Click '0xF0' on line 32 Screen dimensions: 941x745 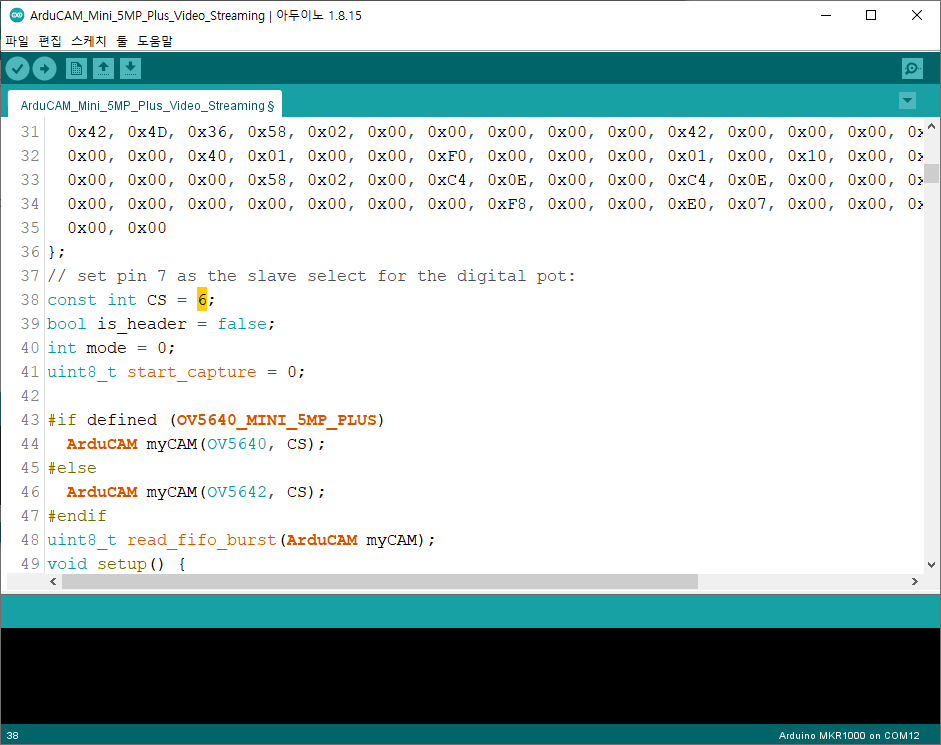tap(447, 155)
